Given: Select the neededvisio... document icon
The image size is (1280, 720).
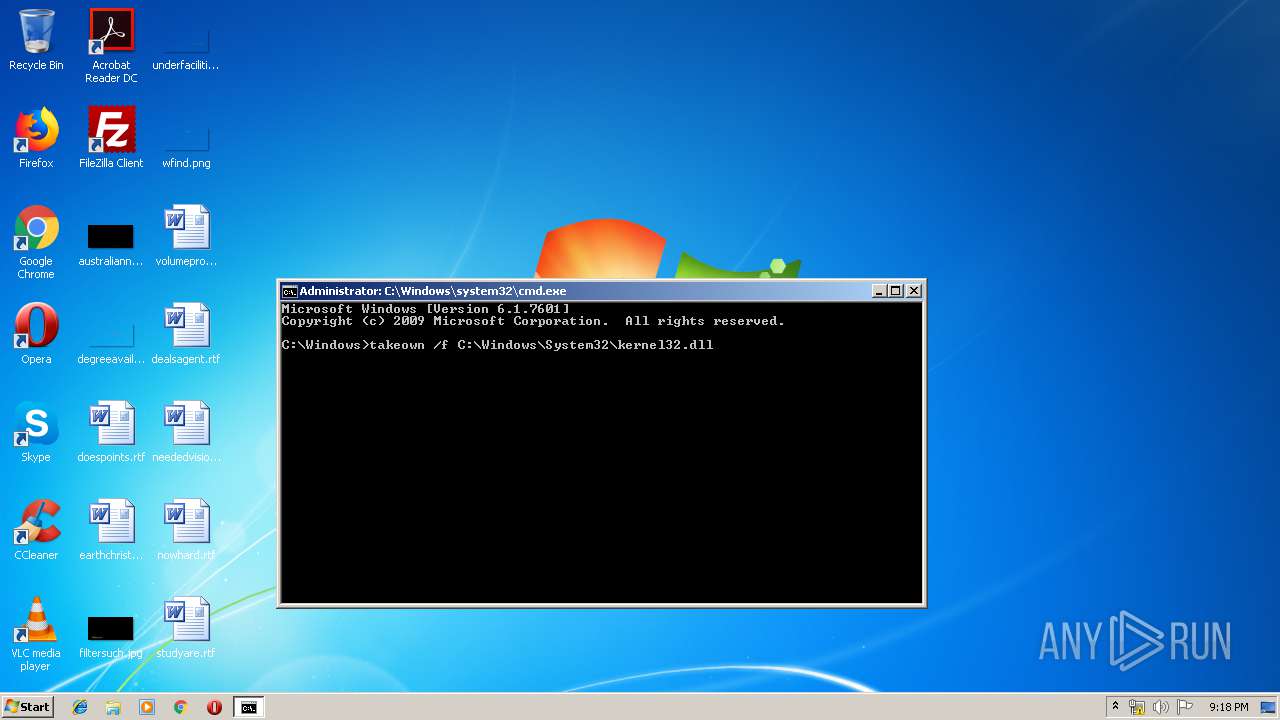Looking at the screenshot, I should 186,432.
